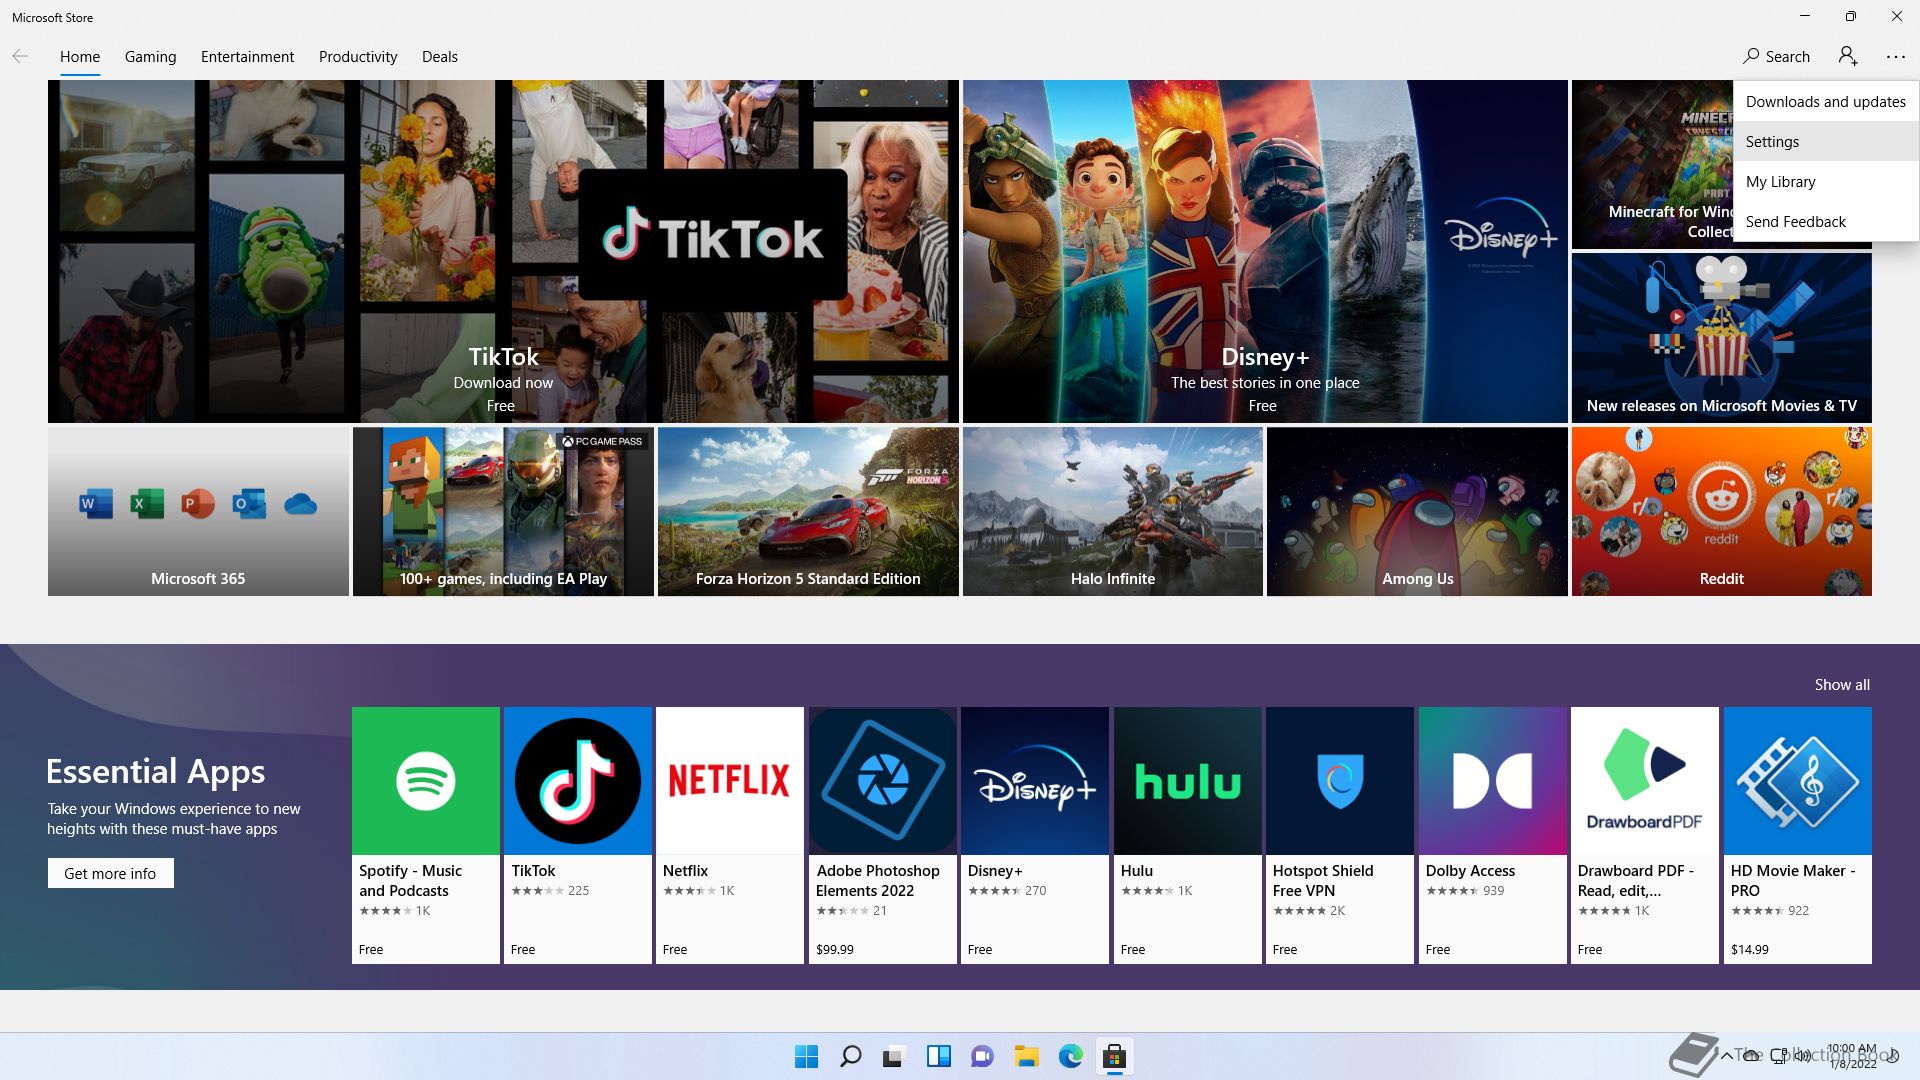Open the Disney+ featured banner
Image resolution: width=1920 pixels, height=1080 pixels.
point(1265,251)
